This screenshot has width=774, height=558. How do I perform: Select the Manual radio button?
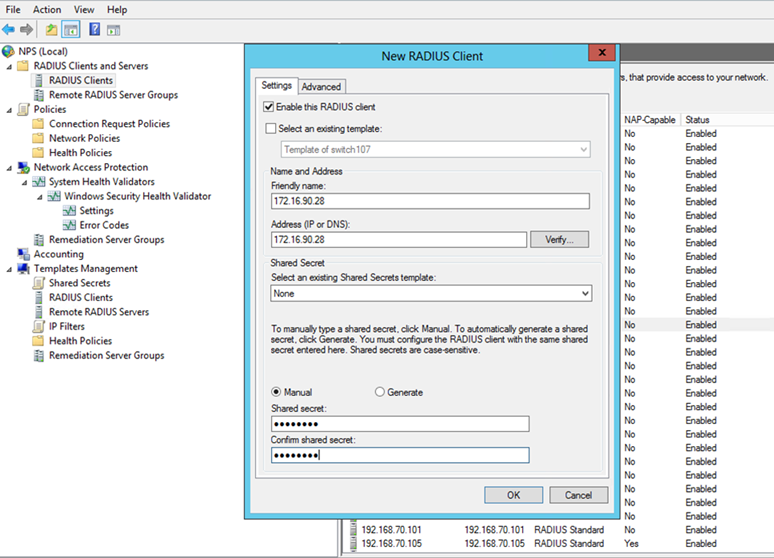click(276, 392)
